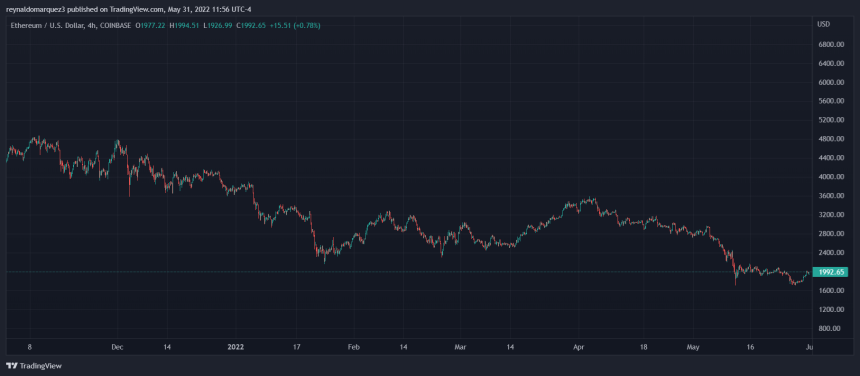Click the '8' date label on time axis
Viewport: 860px width, 376px height.
[x=30, y=347]
